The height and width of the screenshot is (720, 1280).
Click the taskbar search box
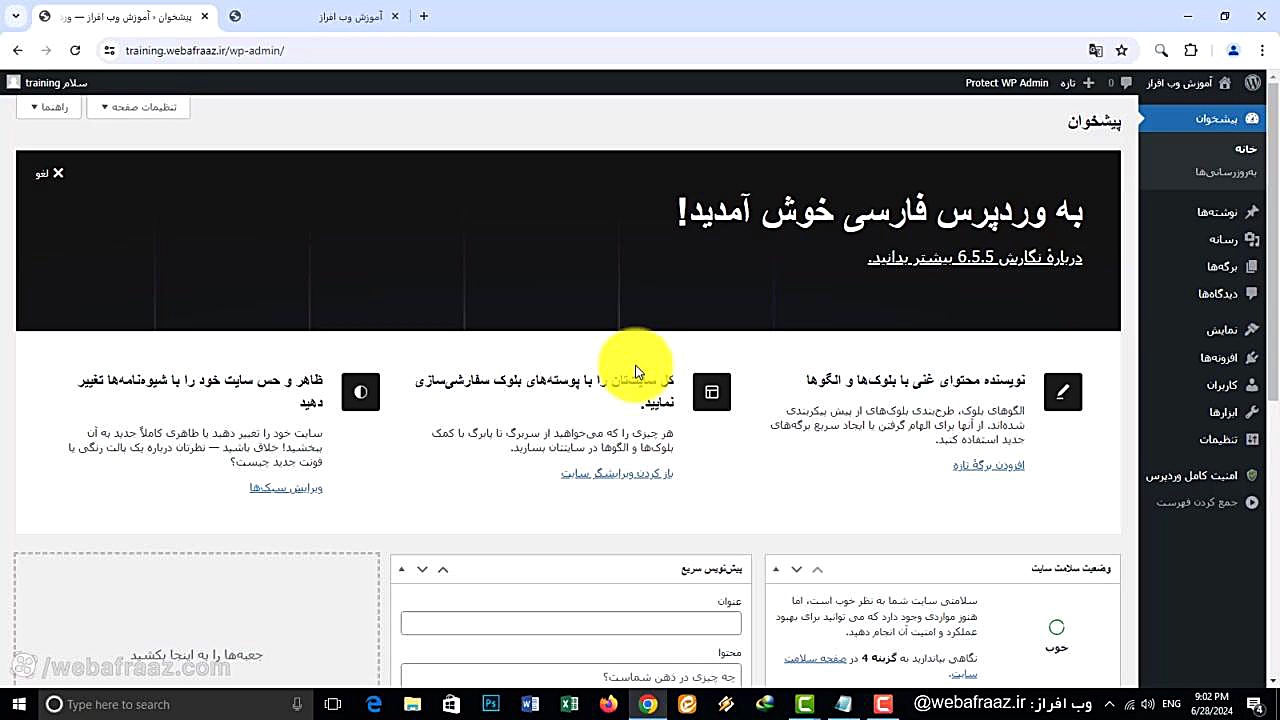(x=177, y=704)
